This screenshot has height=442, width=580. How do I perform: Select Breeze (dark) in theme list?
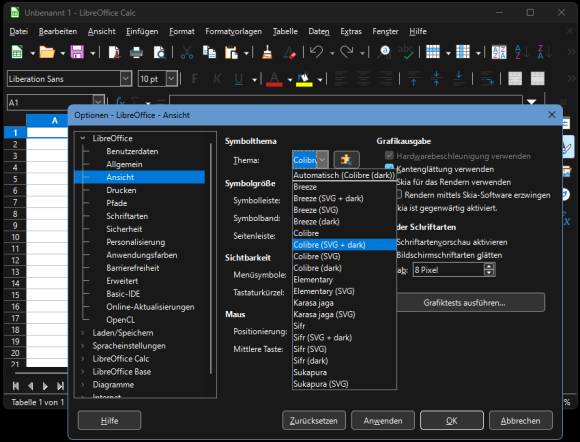(344, 222)
